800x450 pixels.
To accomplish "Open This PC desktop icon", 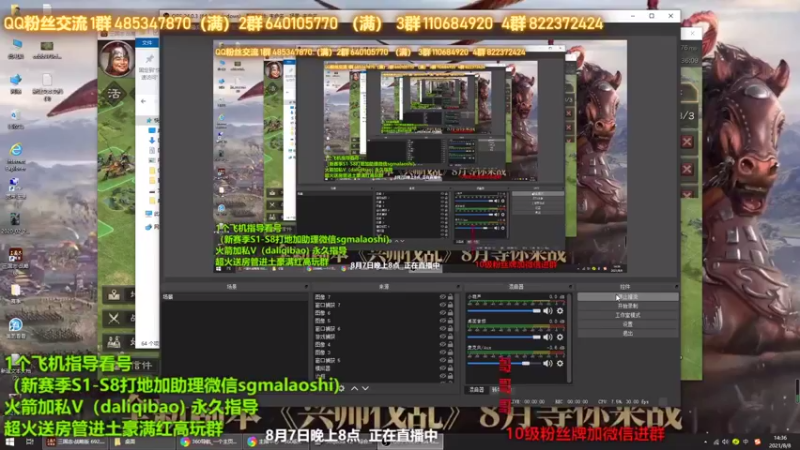I will click(16, 48).
